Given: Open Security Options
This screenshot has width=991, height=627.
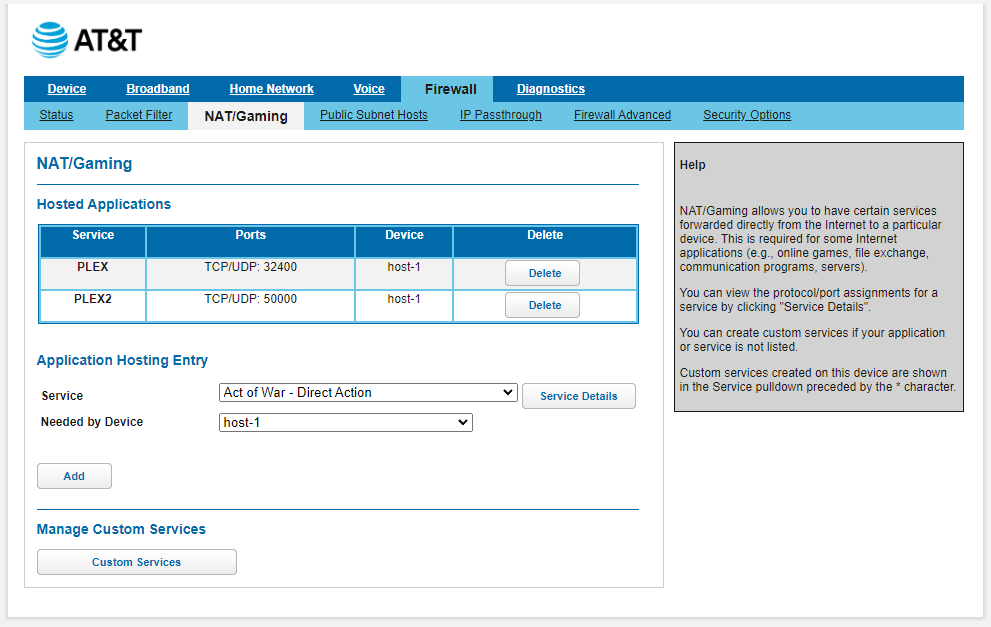Looking at the screenshot, I should pos(746,115).
